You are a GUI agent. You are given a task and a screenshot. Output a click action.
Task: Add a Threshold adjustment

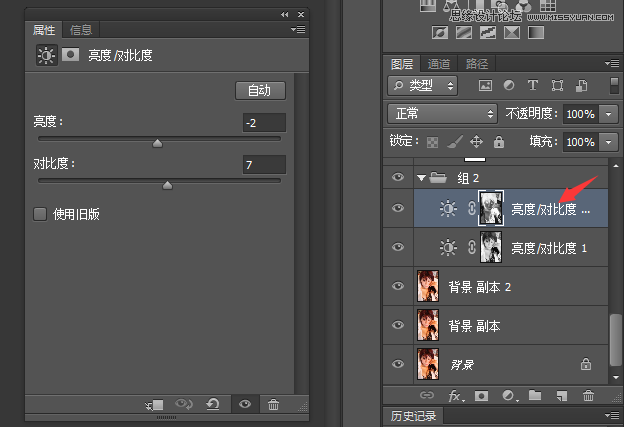(488, 32)
